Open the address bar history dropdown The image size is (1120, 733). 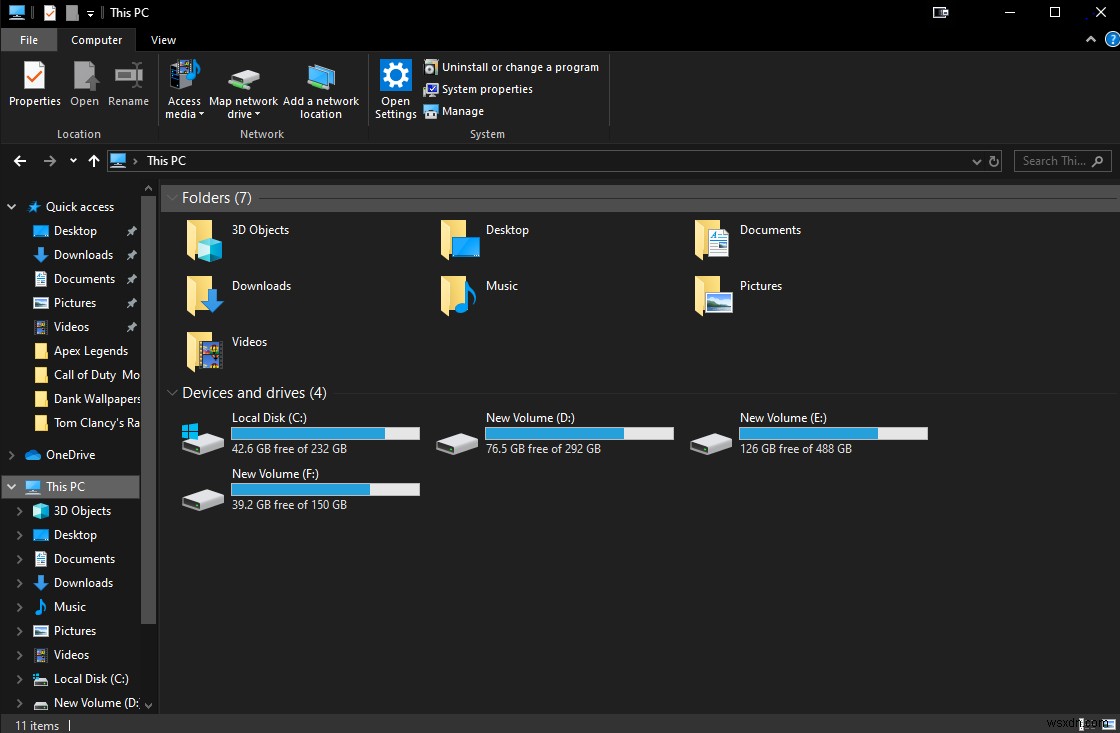(976, 160)
